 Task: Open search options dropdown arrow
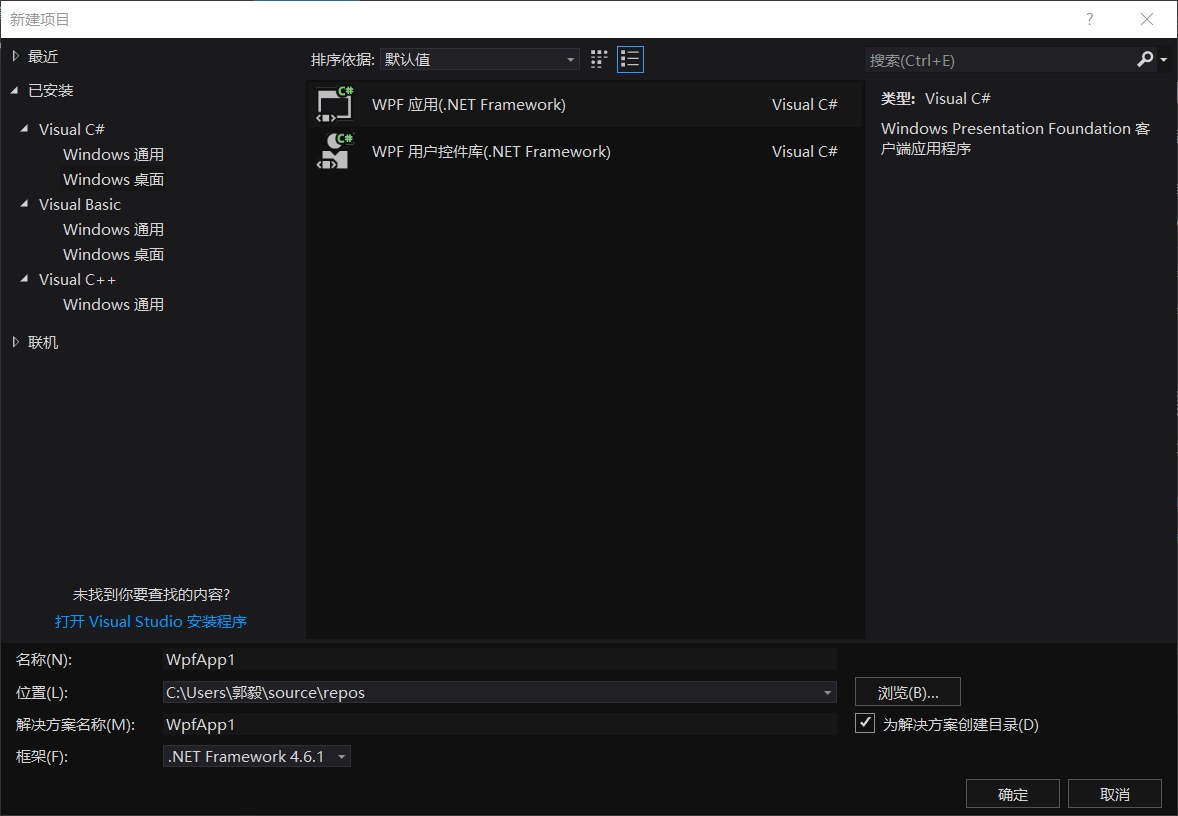coord(1164,59)
